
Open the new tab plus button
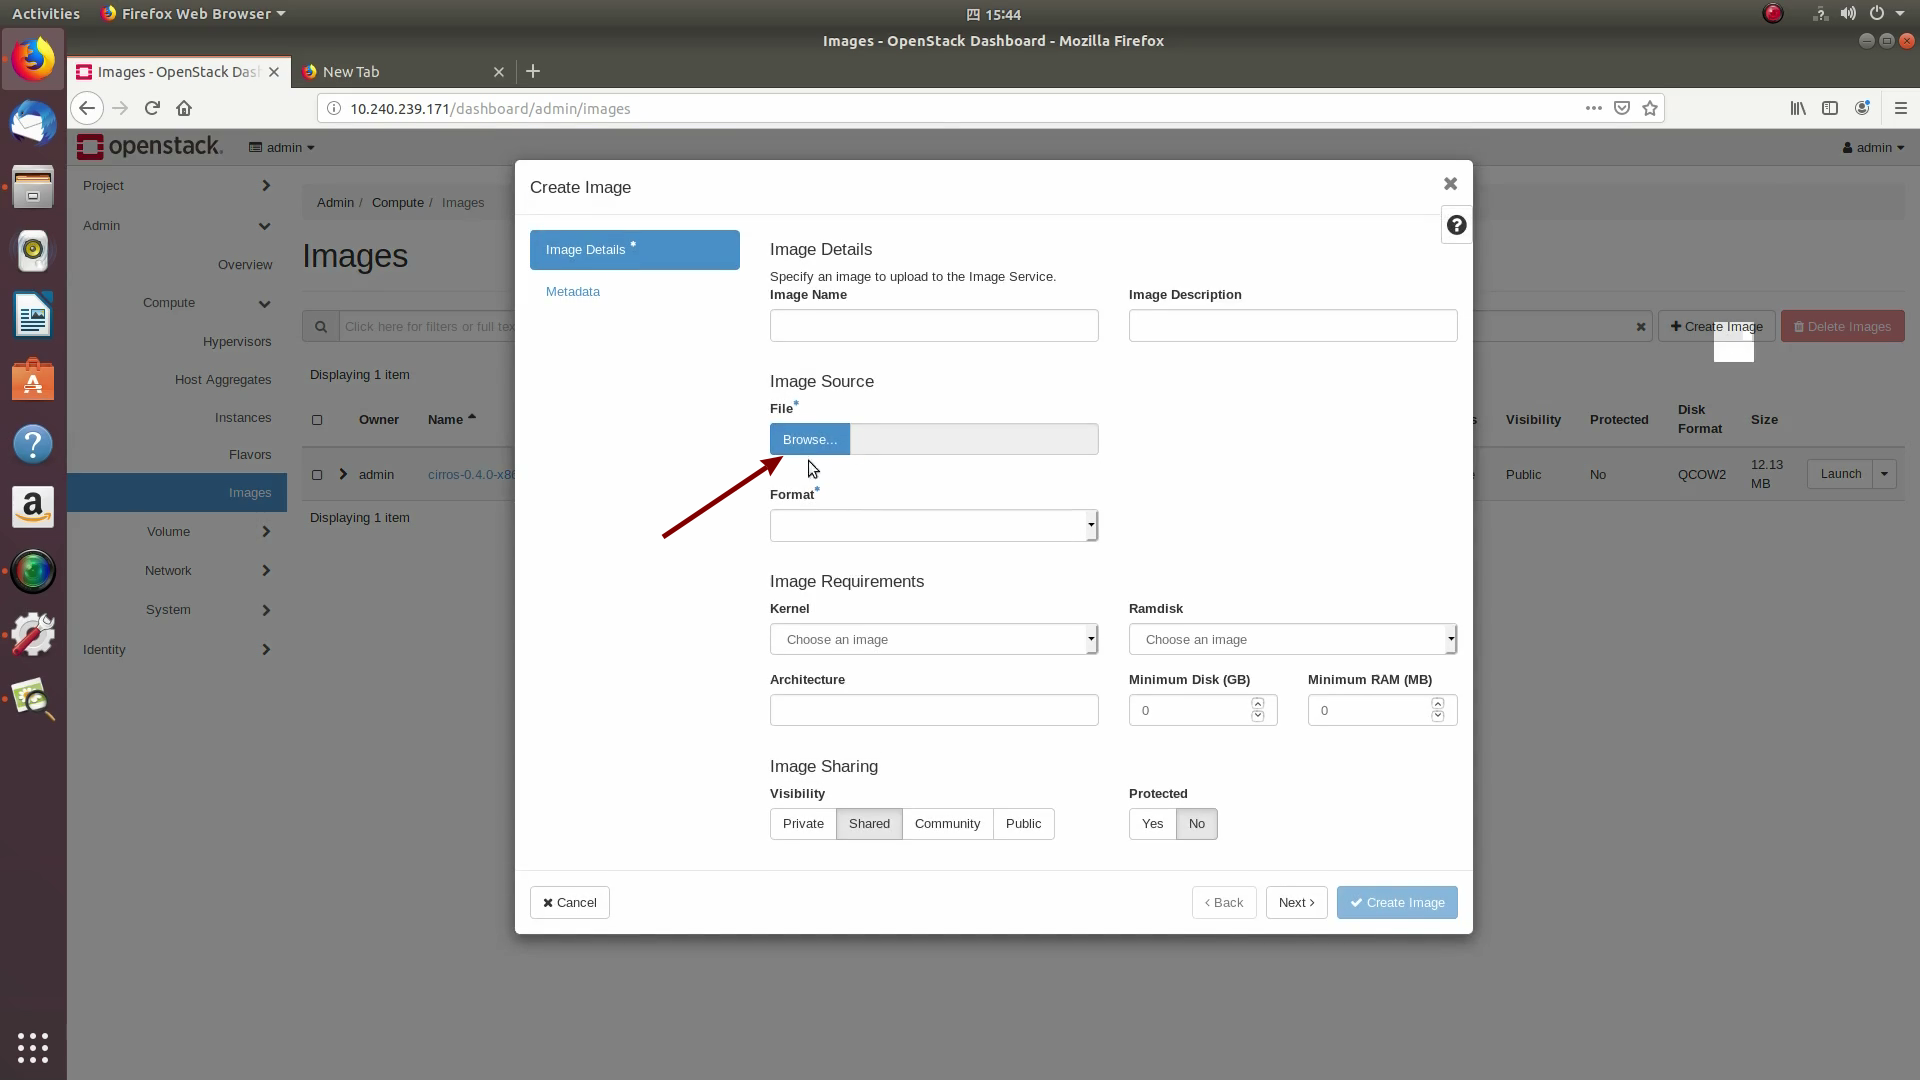(533, 71)
